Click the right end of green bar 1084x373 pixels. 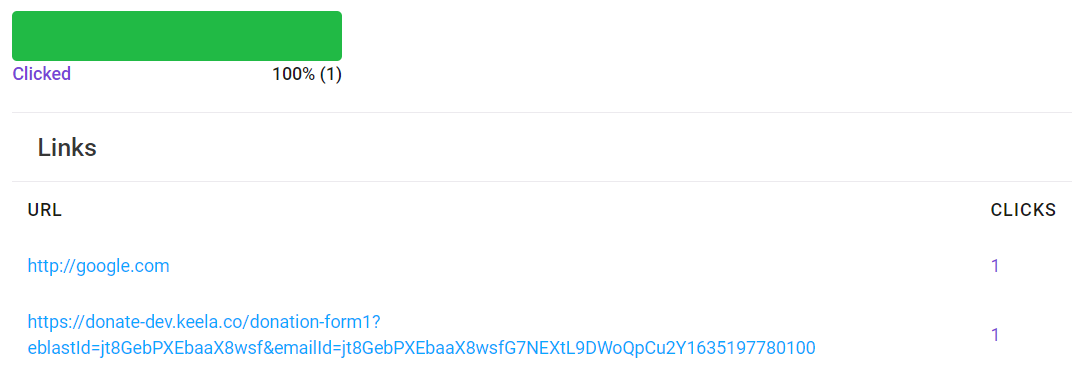point(335,36)
